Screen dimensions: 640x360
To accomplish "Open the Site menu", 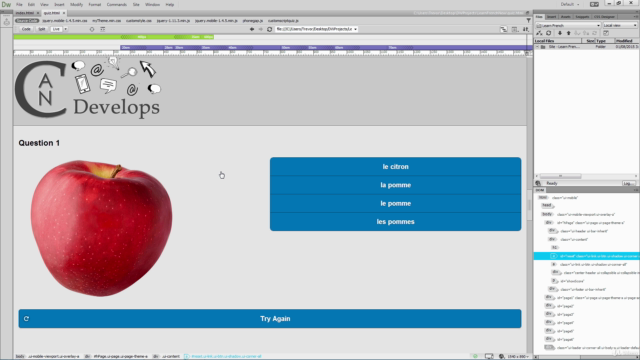I will pyautogui.click(x=136, y=4).
